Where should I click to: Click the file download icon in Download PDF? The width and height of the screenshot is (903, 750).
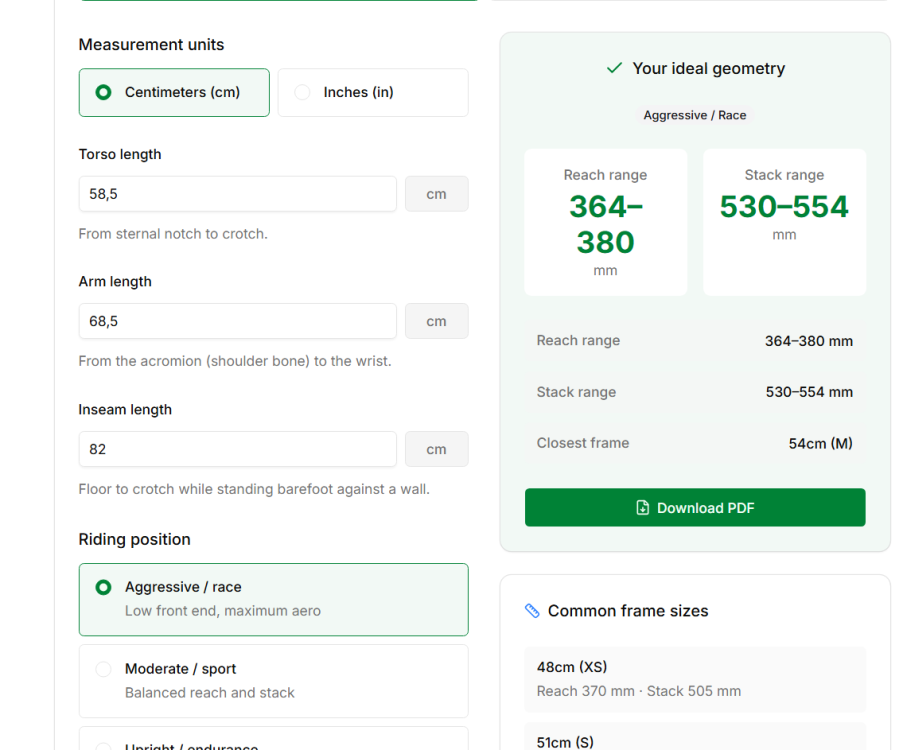642,507
